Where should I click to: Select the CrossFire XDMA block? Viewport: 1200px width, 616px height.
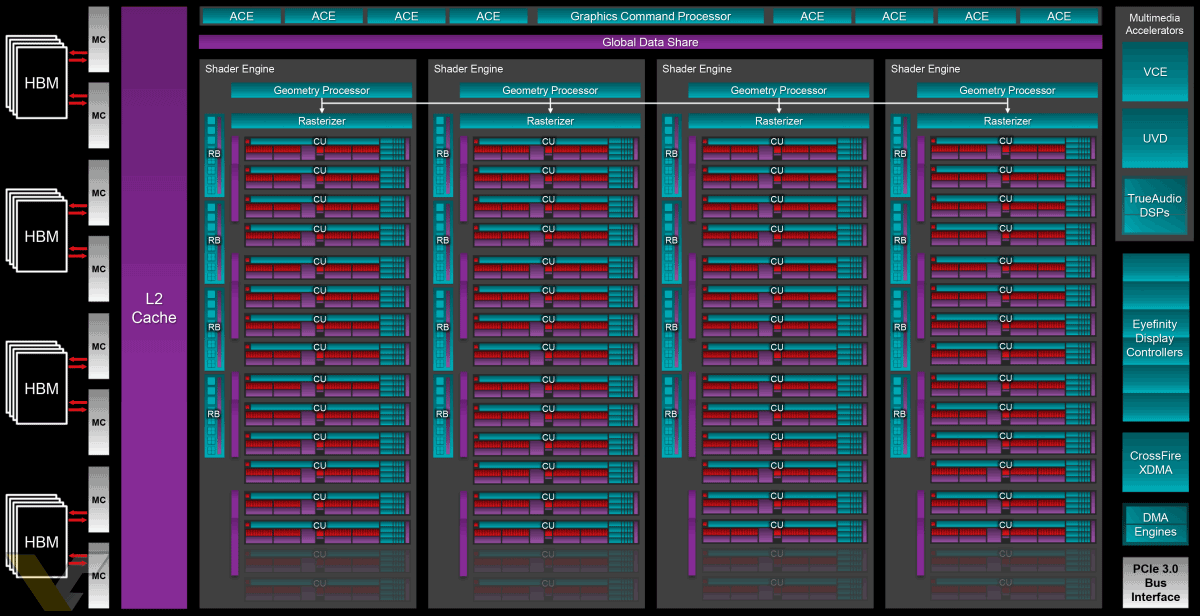point(1155,462)
